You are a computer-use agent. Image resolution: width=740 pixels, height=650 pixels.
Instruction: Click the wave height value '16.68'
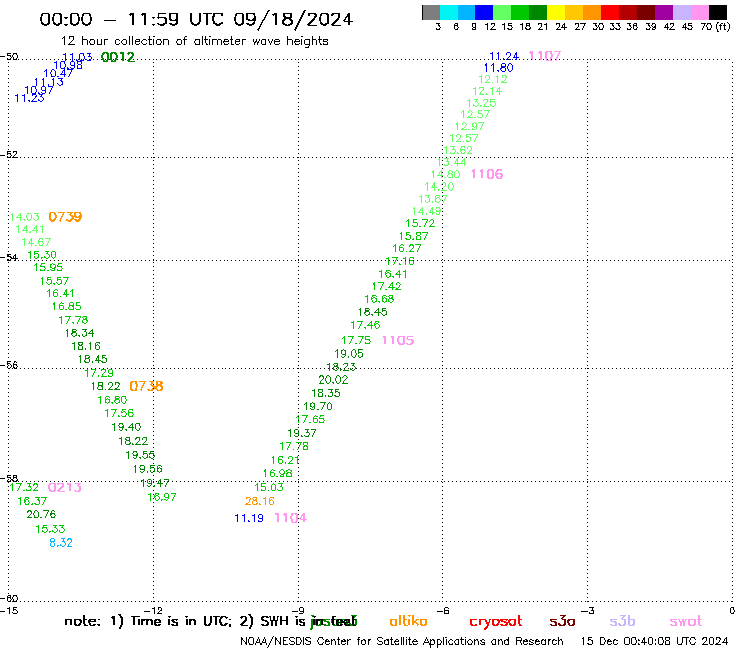[379, 299]
